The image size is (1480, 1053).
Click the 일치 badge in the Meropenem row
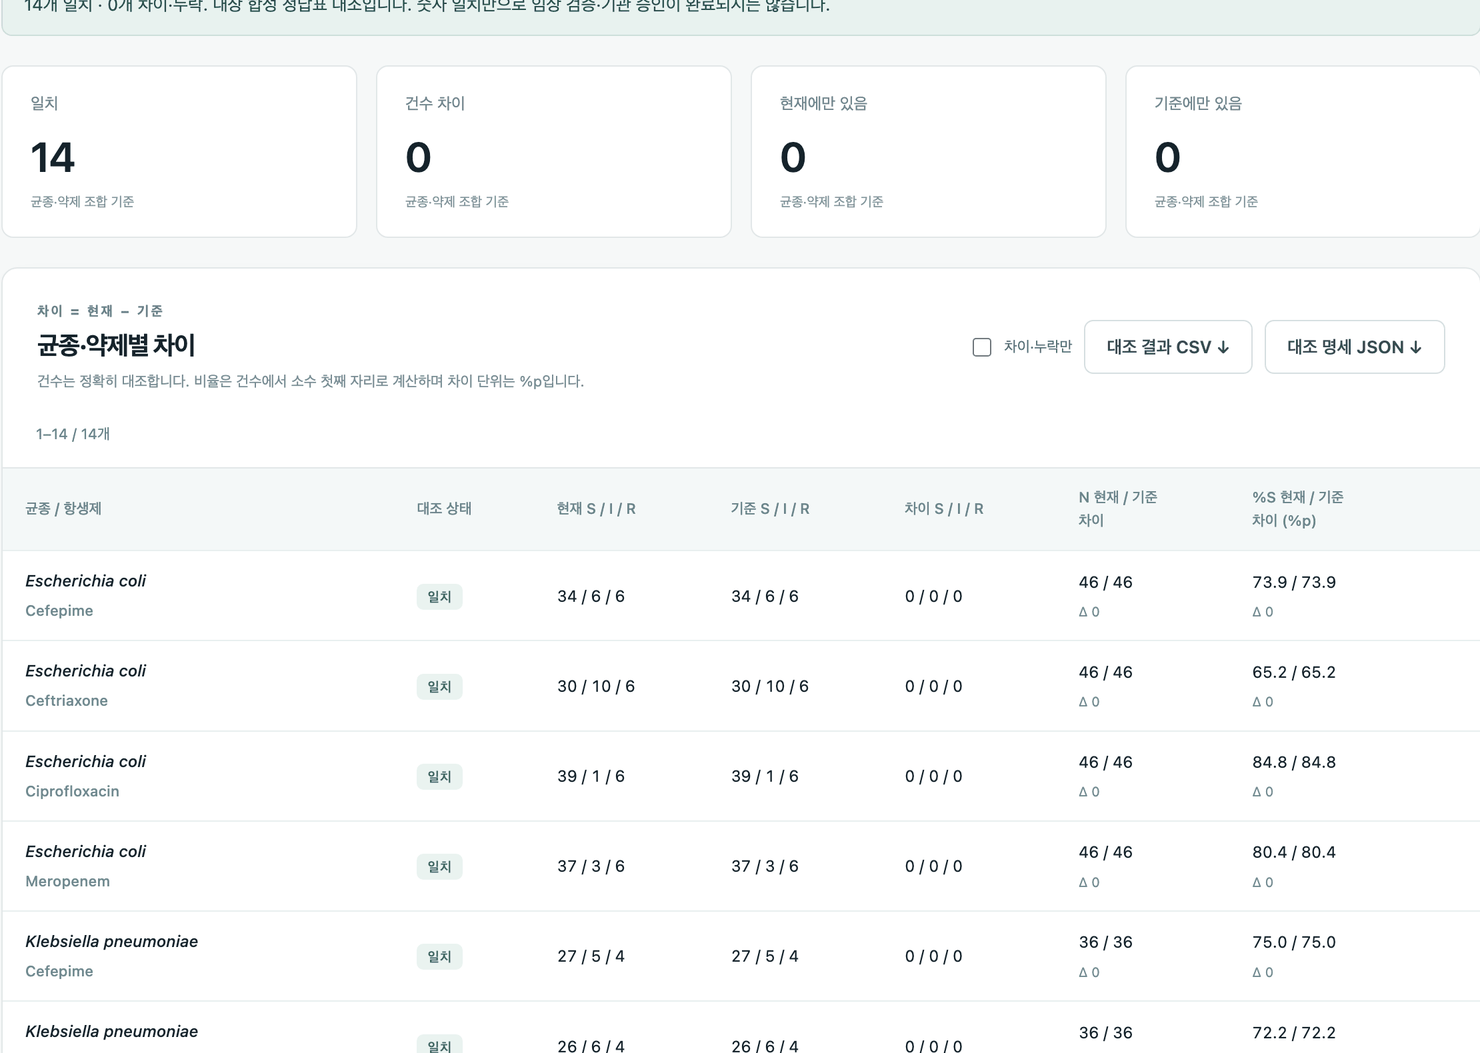pyautogui.click(x=439, y=867)
